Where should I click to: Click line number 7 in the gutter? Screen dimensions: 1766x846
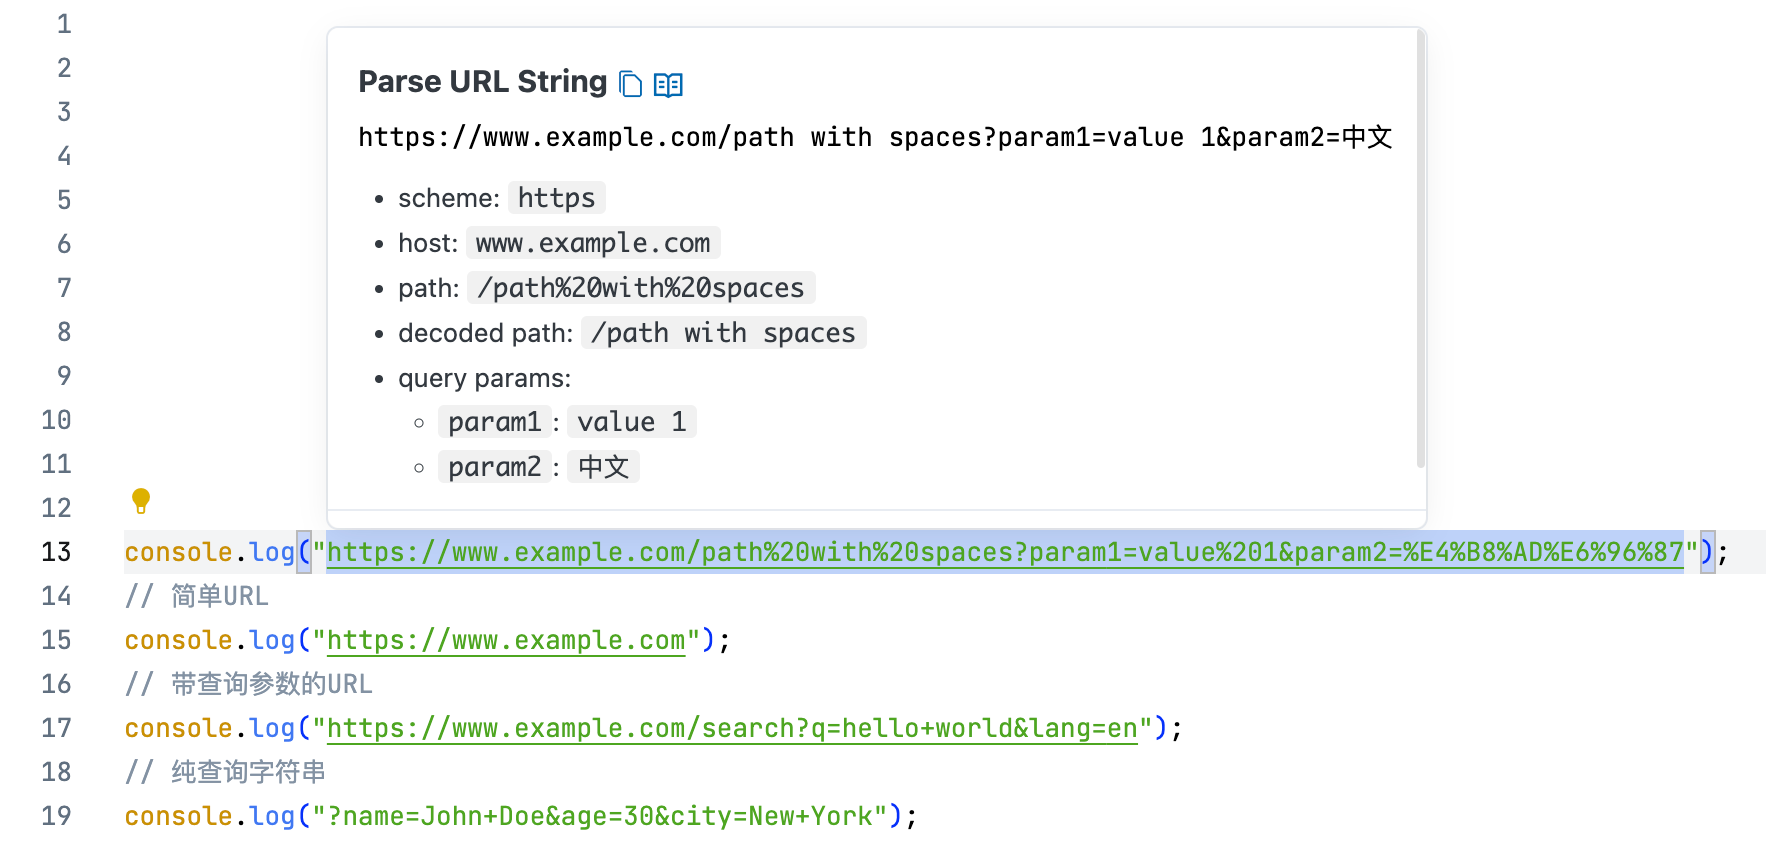64,288
